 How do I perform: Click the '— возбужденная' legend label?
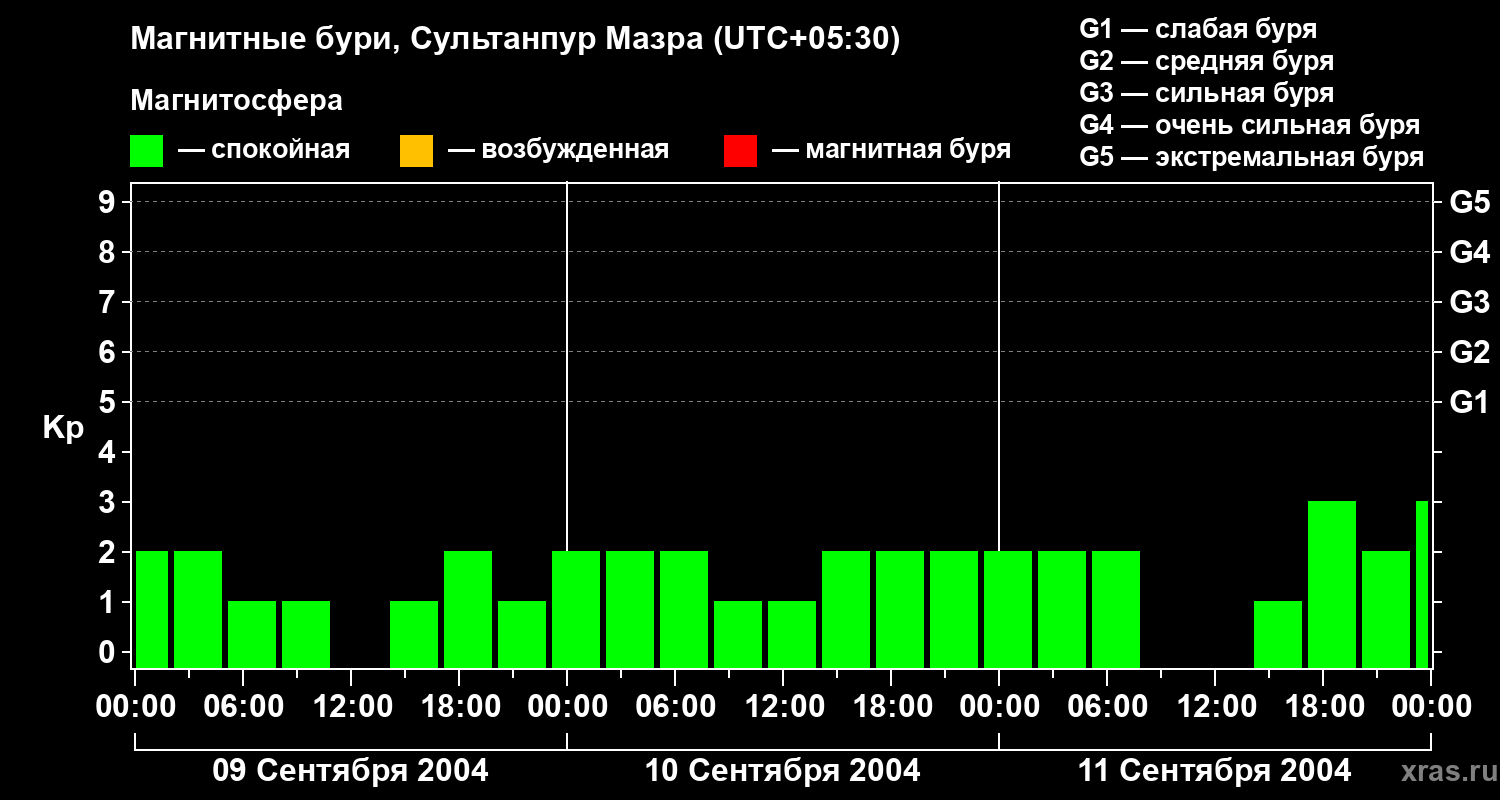pos(559,150)
